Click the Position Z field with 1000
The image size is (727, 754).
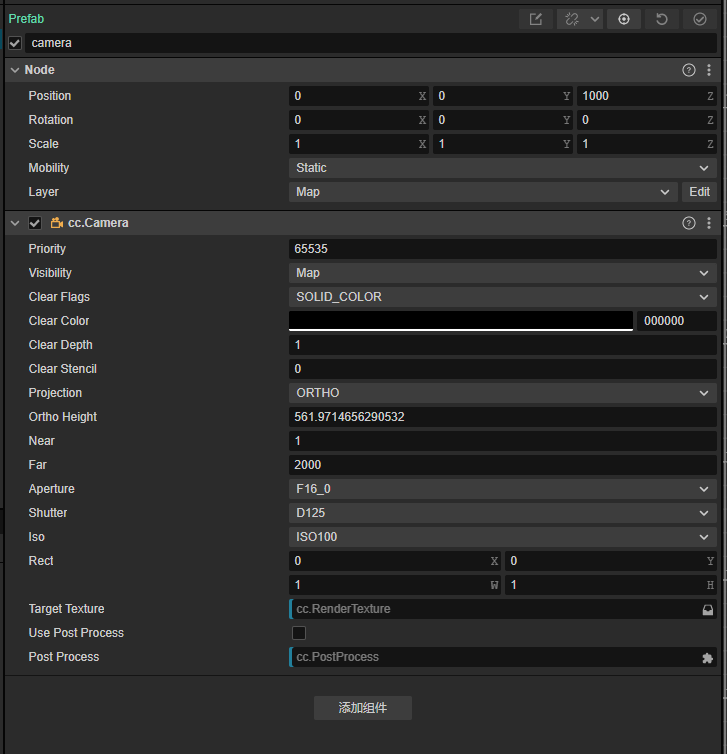tap(647, 96)
